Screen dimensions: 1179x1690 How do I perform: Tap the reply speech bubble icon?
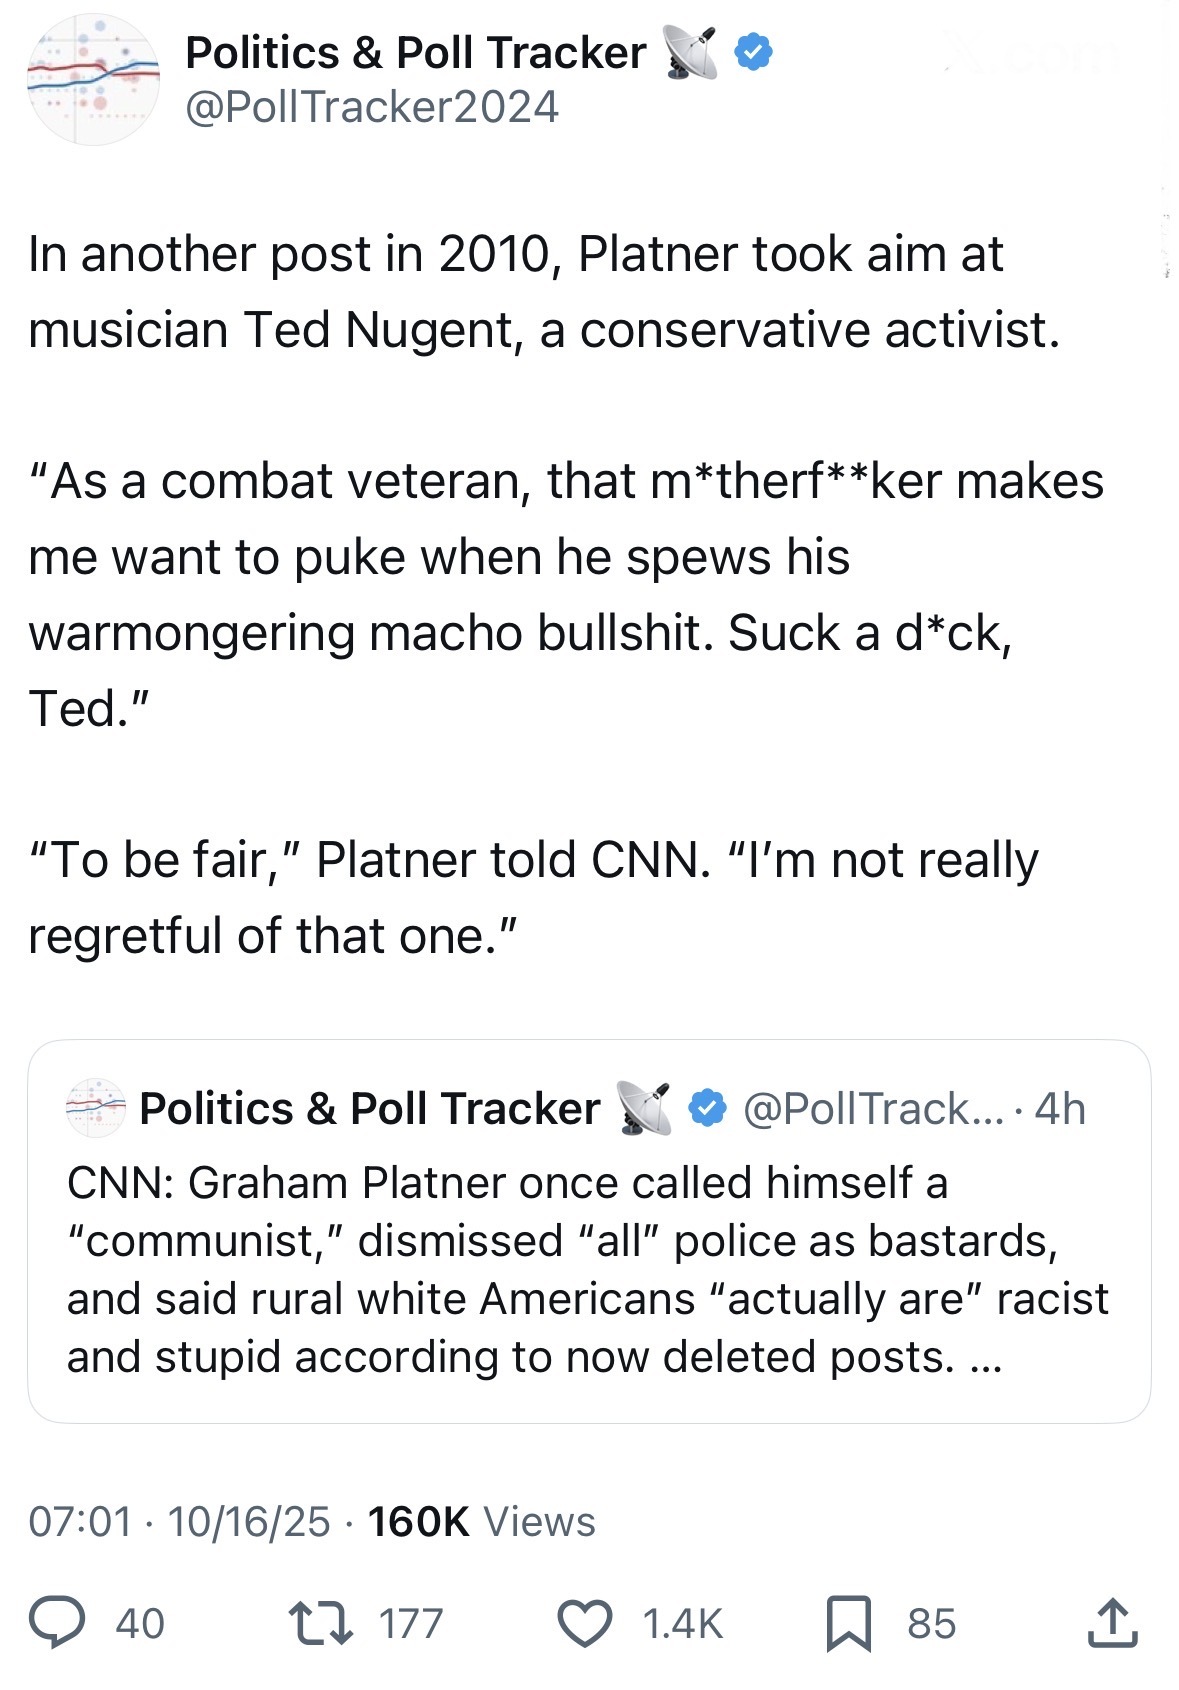[x=56, y=1622]
